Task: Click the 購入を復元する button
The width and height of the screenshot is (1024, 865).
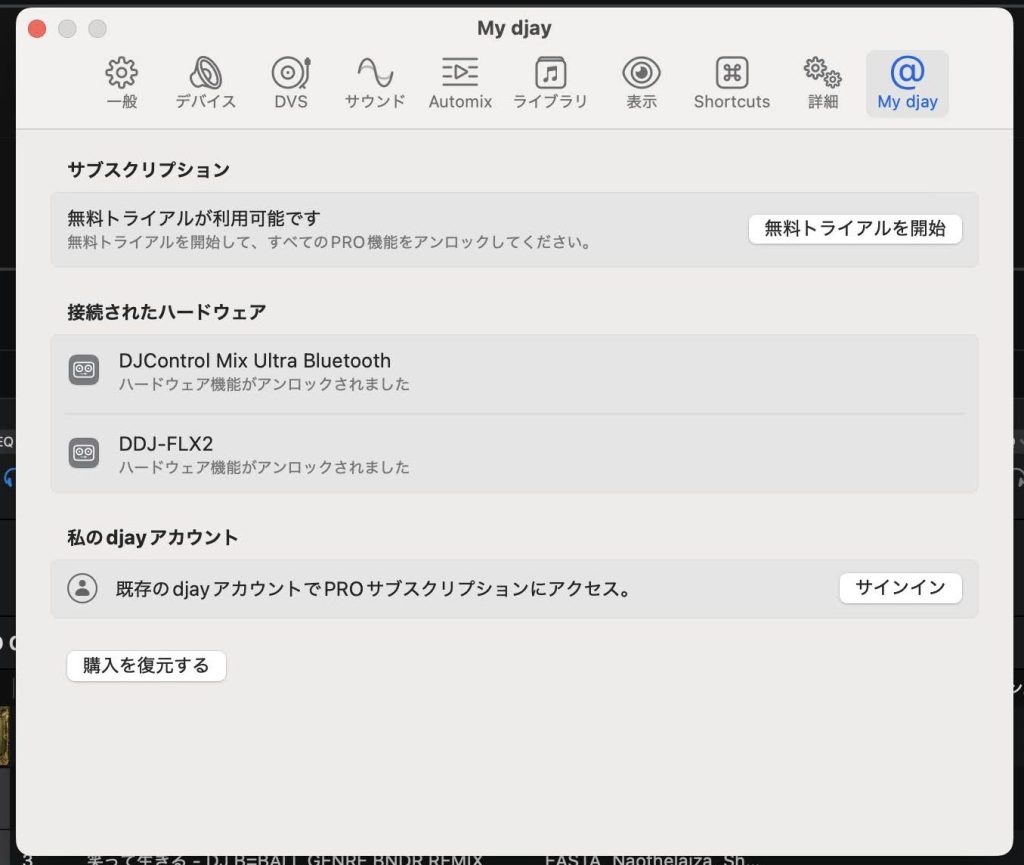Action: (x=146, y=666)
